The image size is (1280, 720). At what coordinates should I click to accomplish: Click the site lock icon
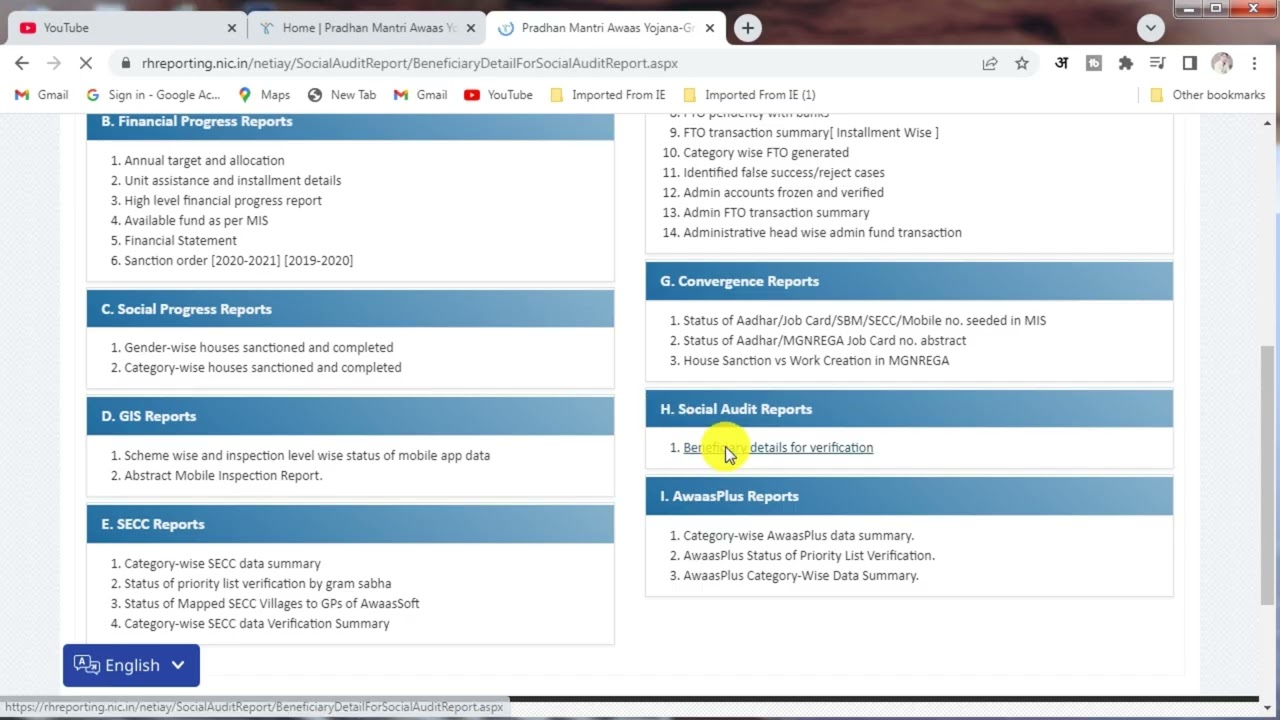[125, 63]
